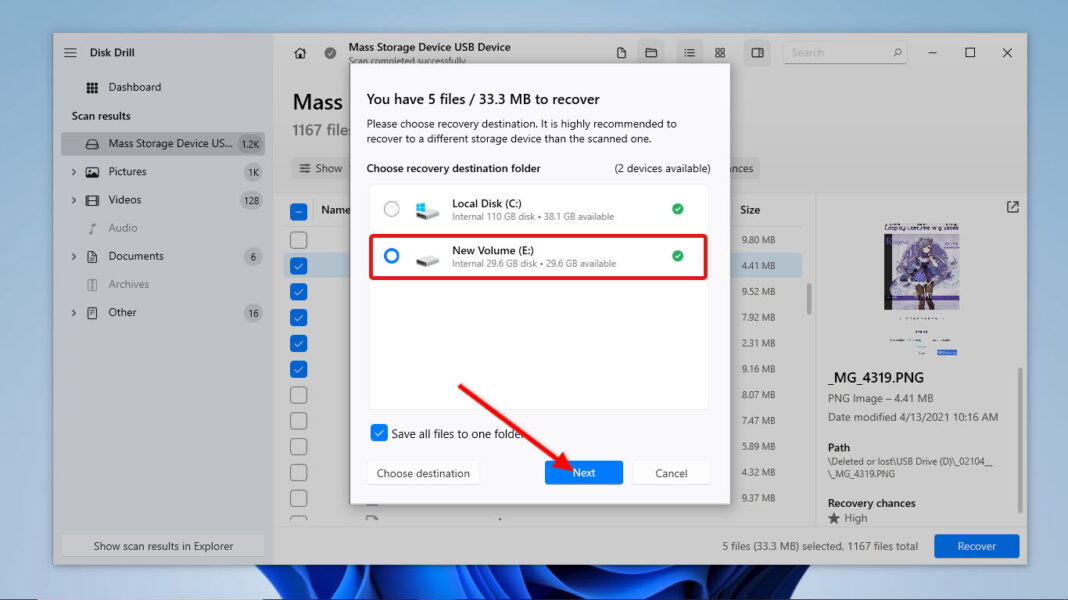Show scan results in Explorer
This screenshot has width=1068, height=600.
pyautogui.click(x=162, y=545)
